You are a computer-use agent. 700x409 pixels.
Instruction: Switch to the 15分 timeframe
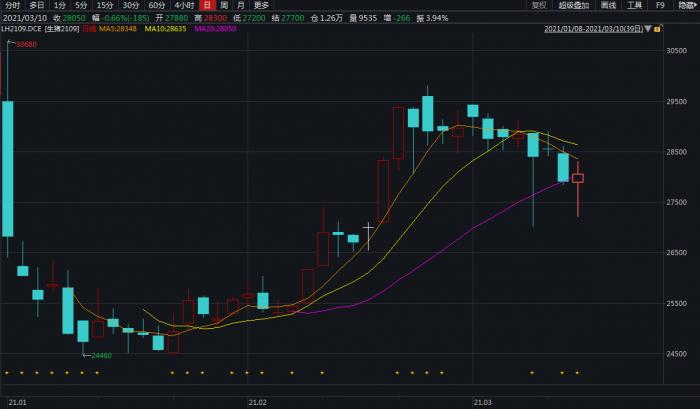(x=105, y=5)
